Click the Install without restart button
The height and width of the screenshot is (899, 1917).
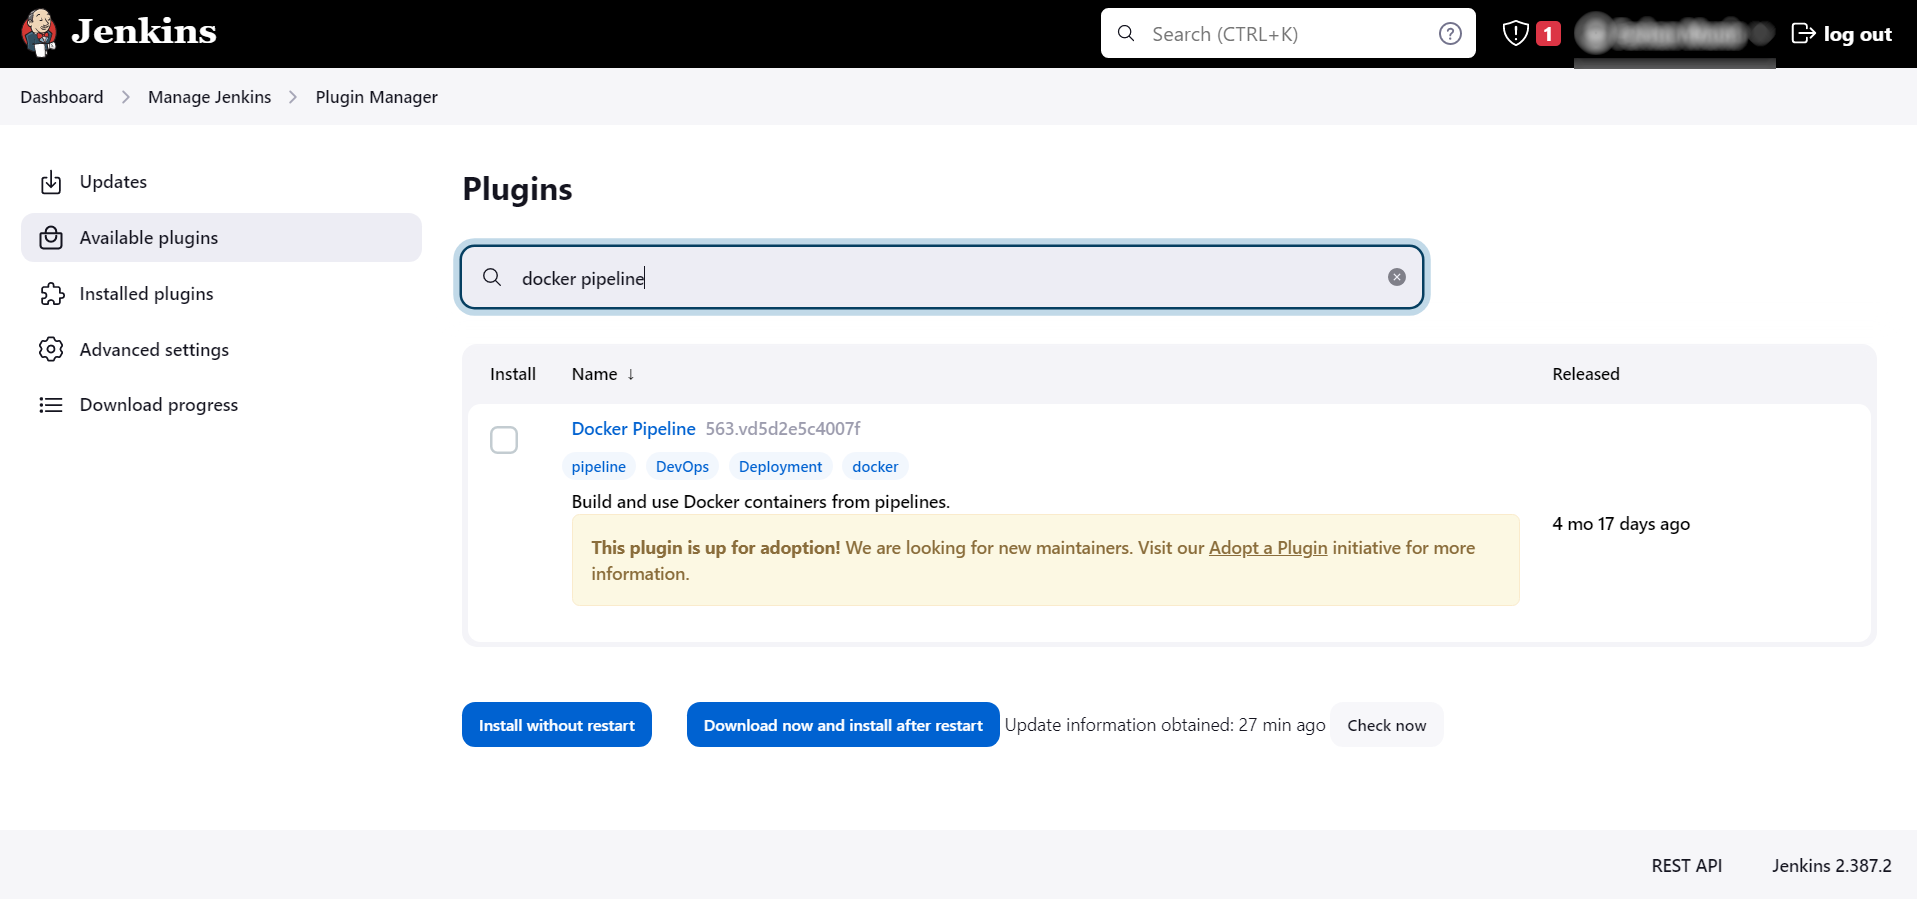coord(557,725)
